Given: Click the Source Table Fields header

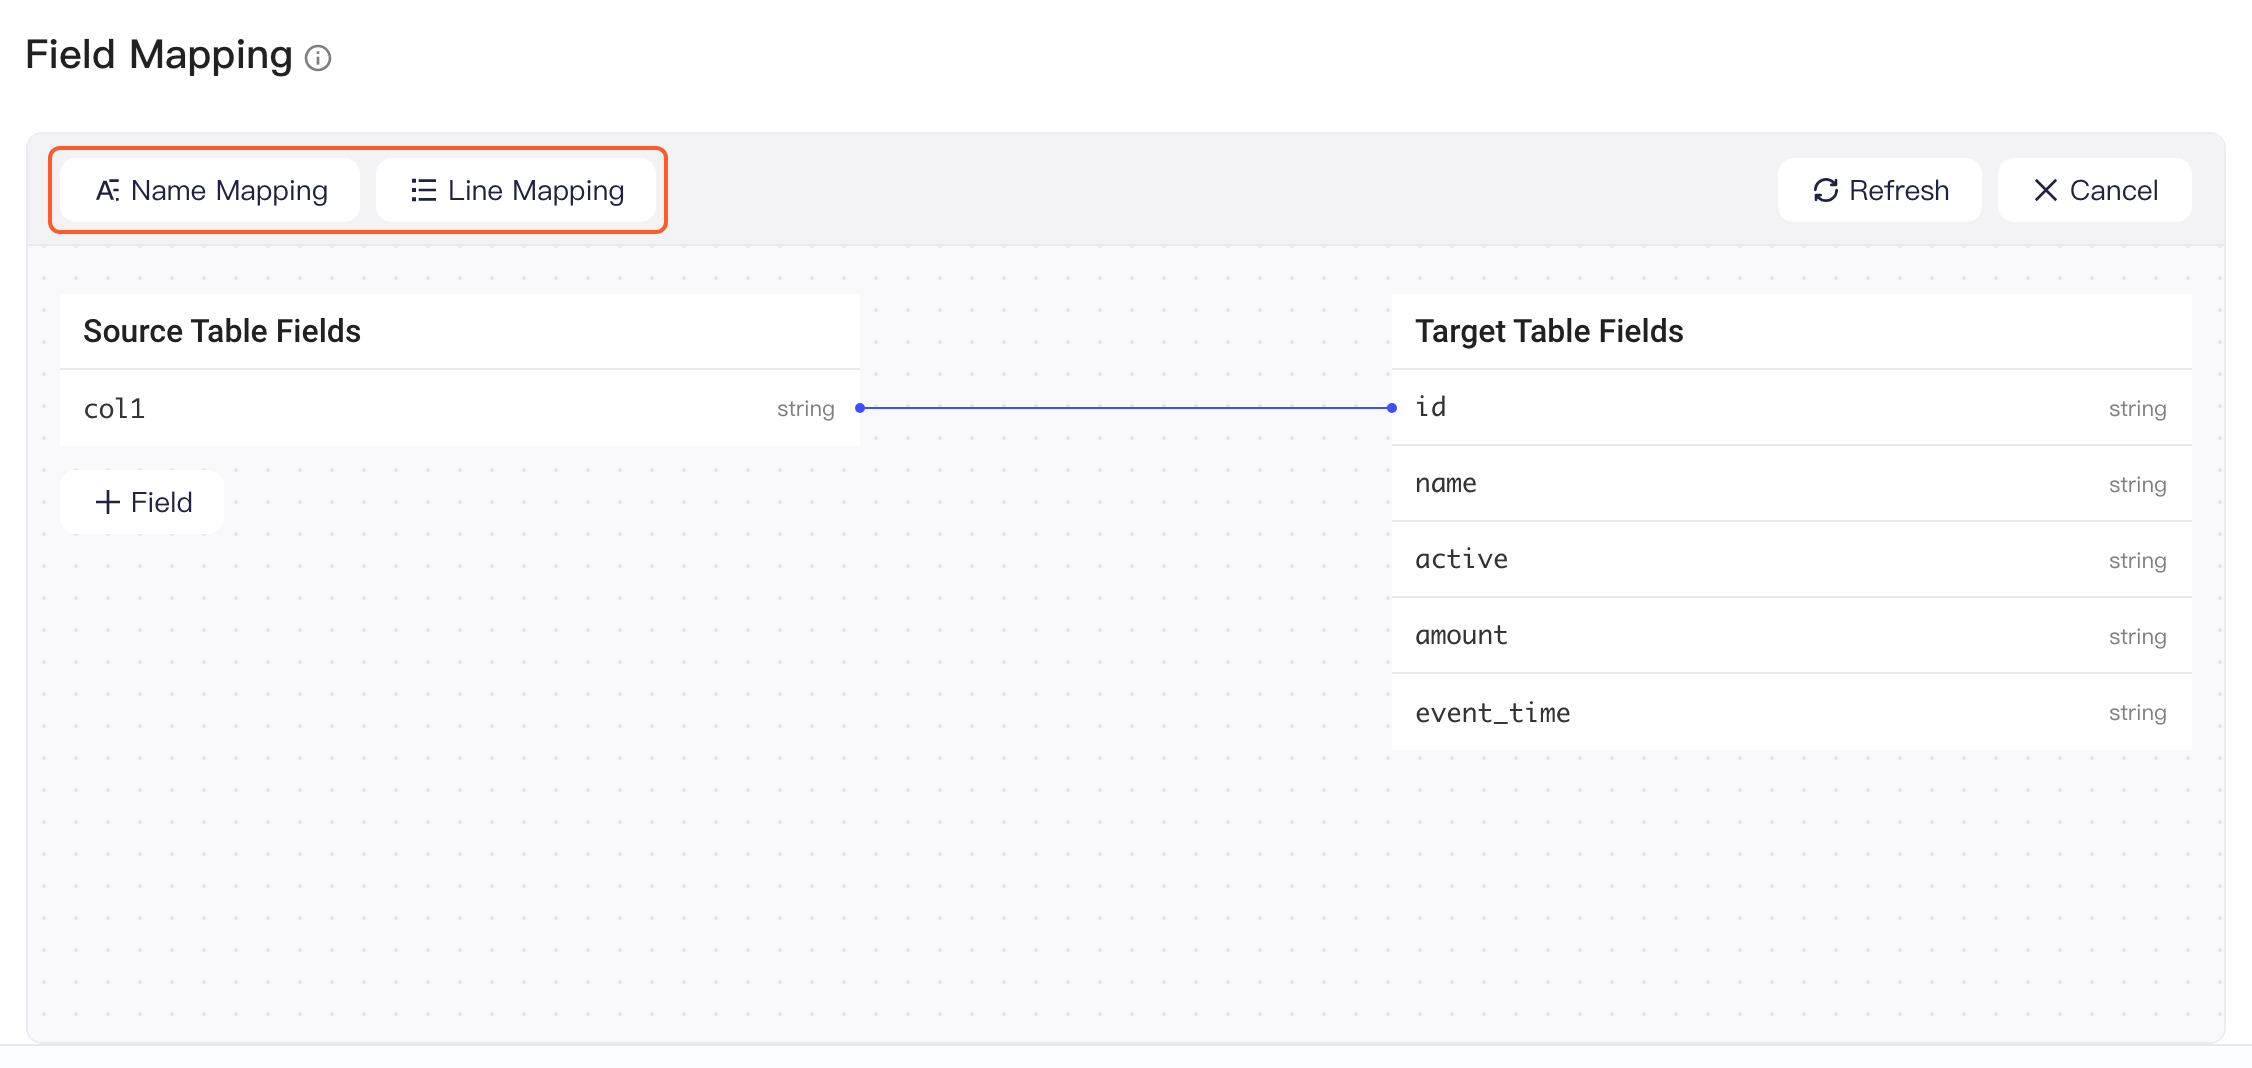Looking at the screenshot, I should 222,331.
